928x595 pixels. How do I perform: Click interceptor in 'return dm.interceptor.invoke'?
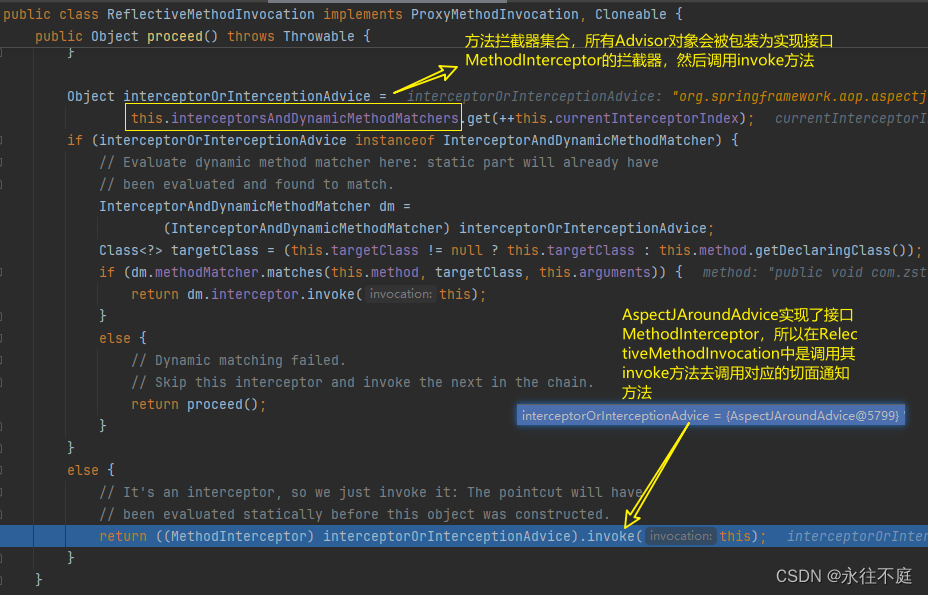pos(254,294)
